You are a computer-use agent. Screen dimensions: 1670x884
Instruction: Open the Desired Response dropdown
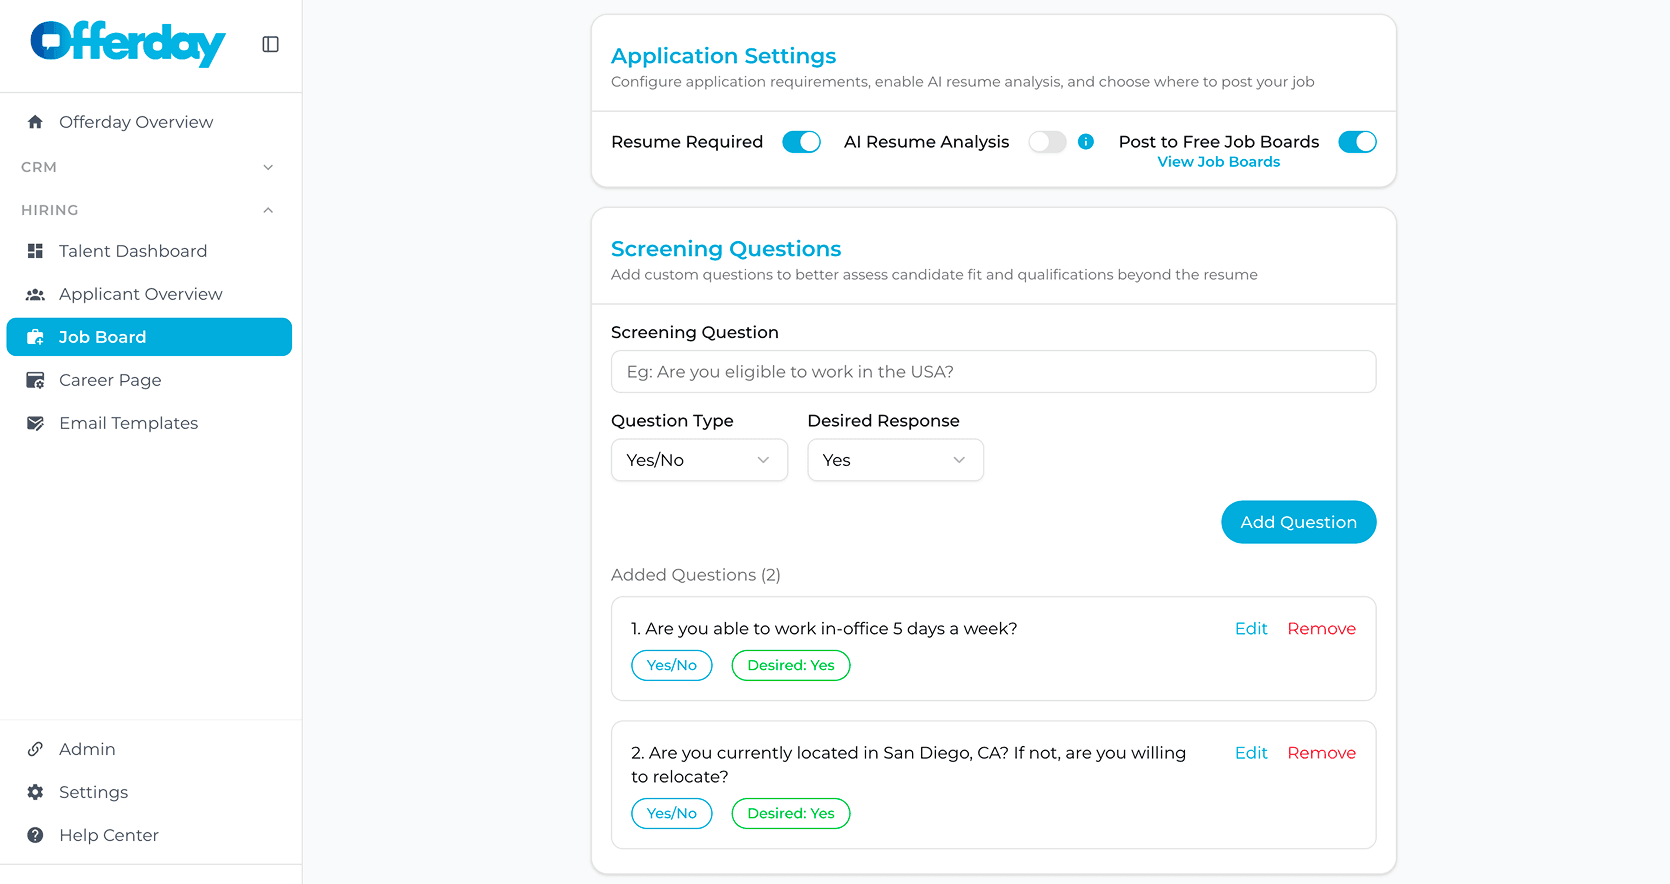click(895, 460)
